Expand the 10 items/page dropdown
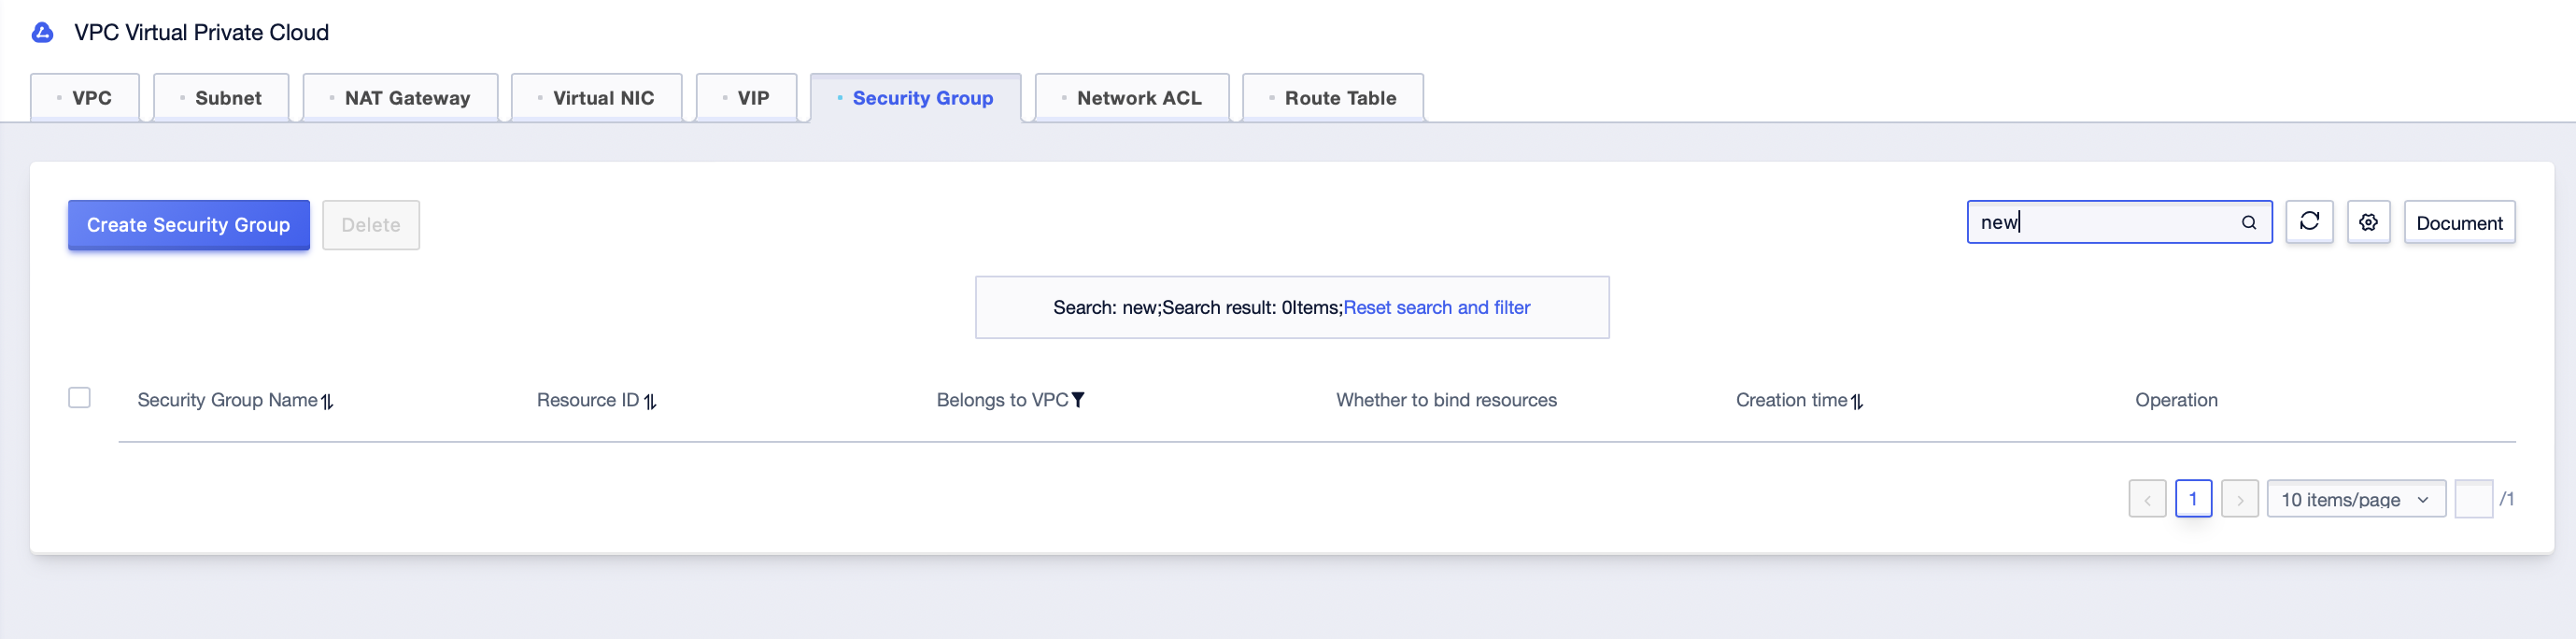This screenshot has width=2576, height=639. (2356, 499)
